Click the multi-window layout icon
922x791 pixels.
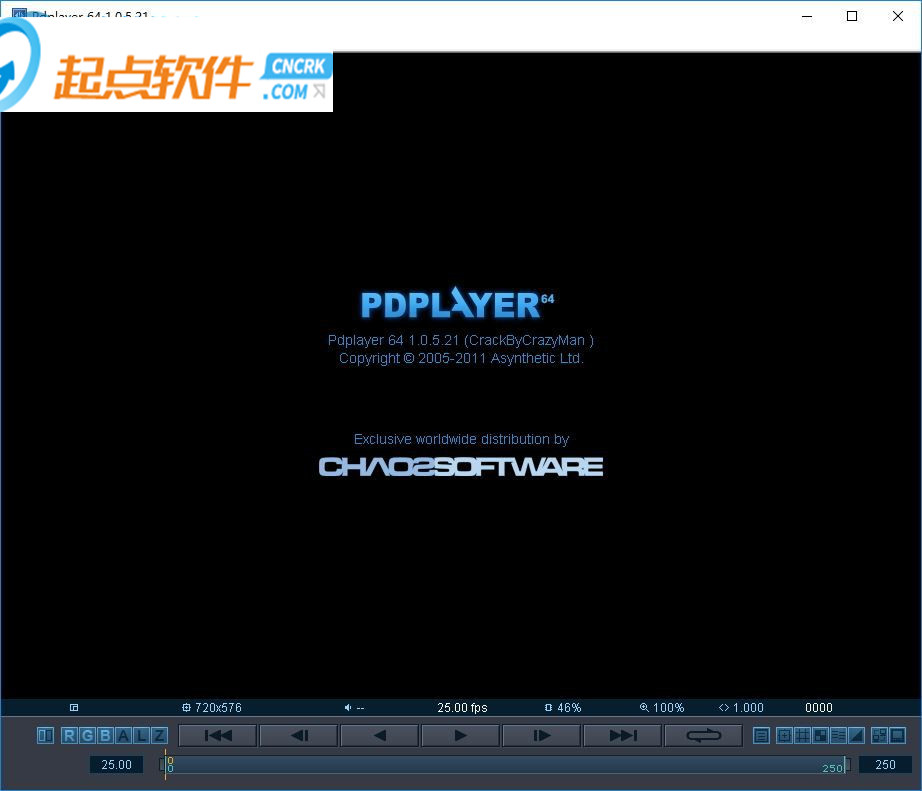click(x=880, y=736)
